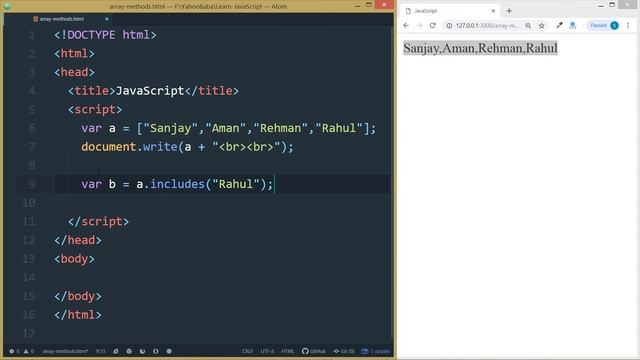Click the <!DOCTYPE html> text on line 1

[x=105, y=35]
